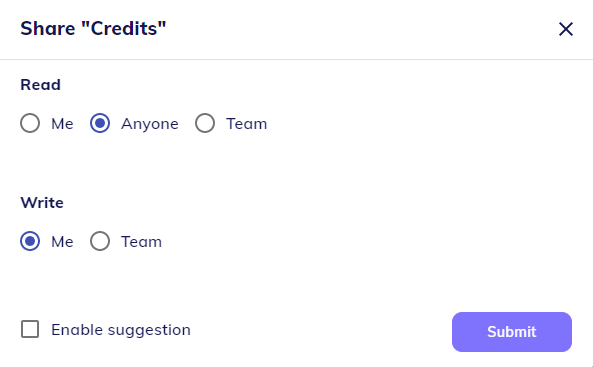This screenshot has height=367, width=593.
Task: Select the Me radio button under Write
Action: coord(30,241)
